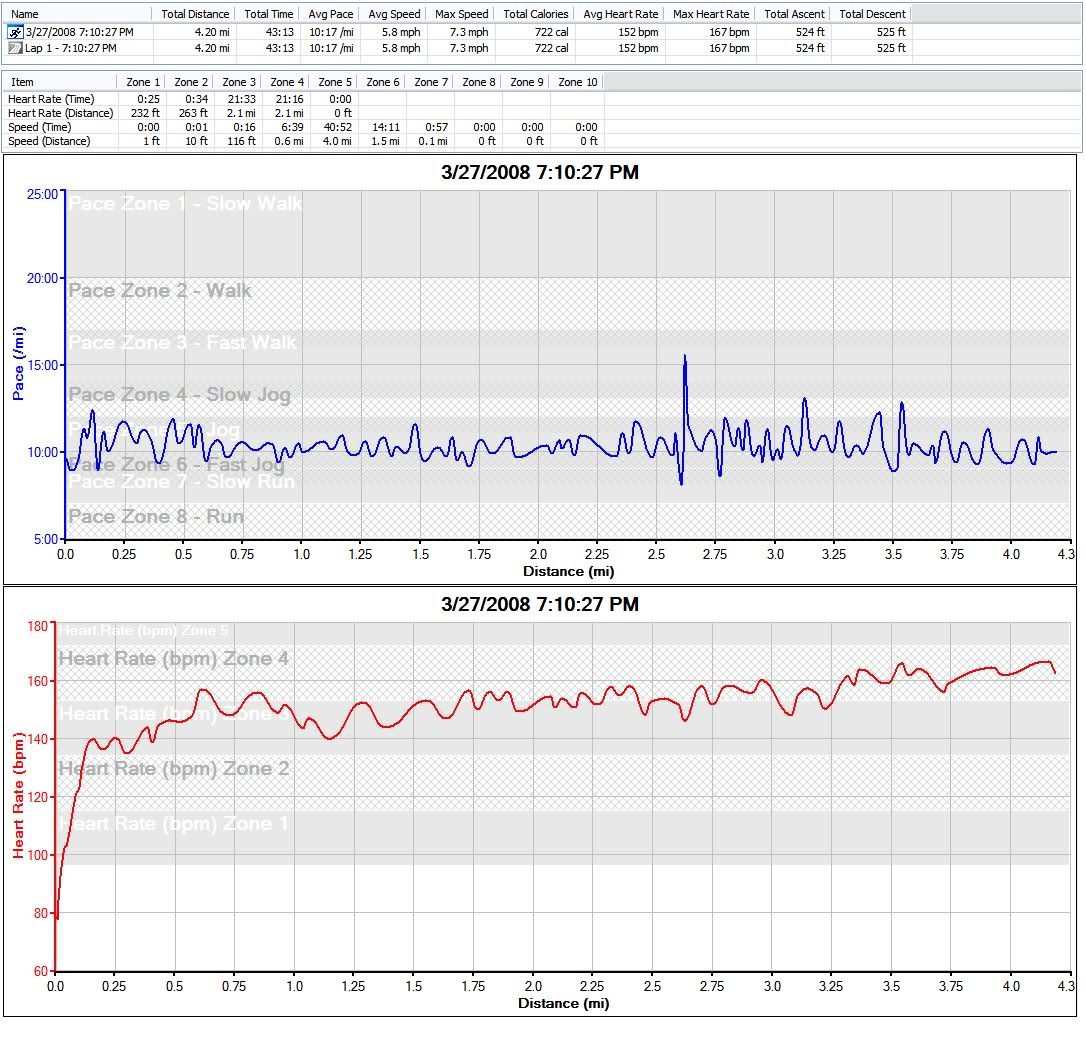Select the 3/27/2008 7:10:27 PM activity row

[79, 32]
